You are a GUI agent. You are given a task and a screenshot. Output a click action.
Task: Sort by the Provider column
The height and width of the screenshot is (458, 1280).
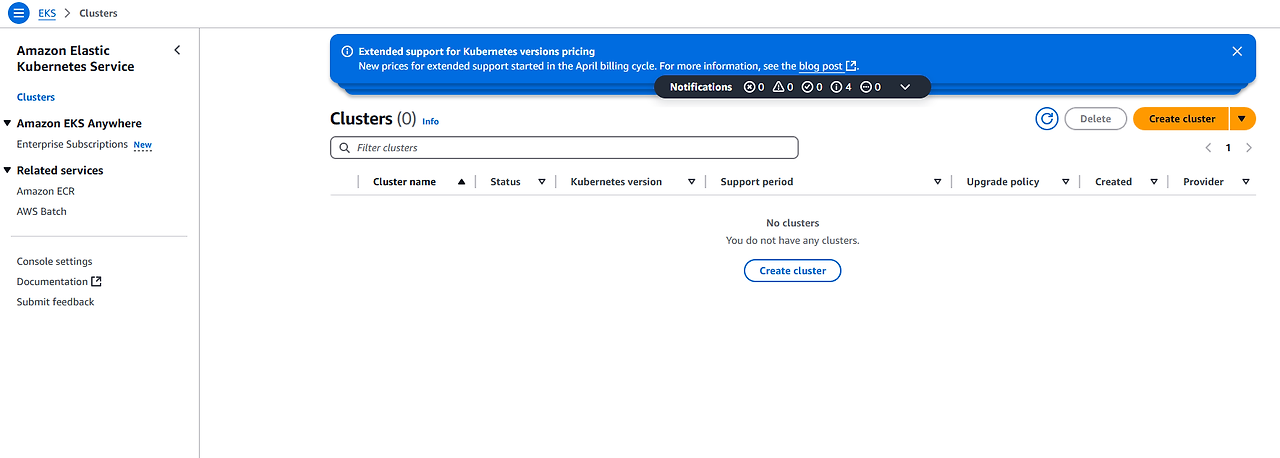point(1246,182)
